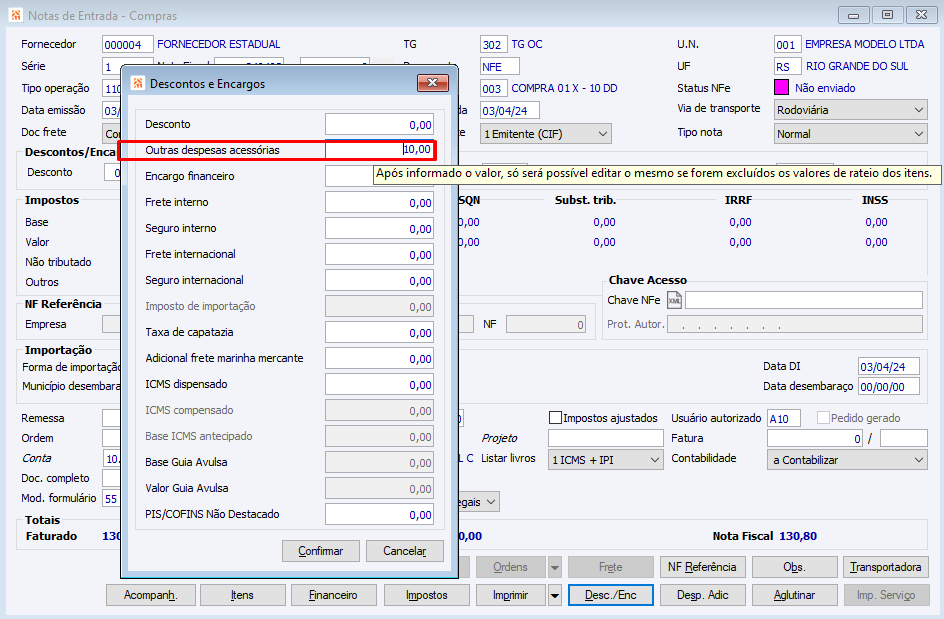This screenshot has width=944, height=619.
Task: Click the Mod. formulário field 55
Action: [112, 498]
